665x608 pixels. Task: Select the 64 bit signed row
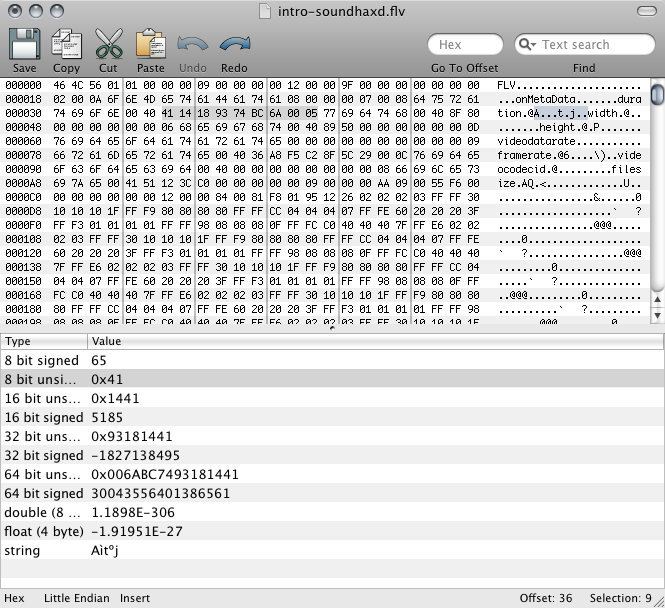332,493
